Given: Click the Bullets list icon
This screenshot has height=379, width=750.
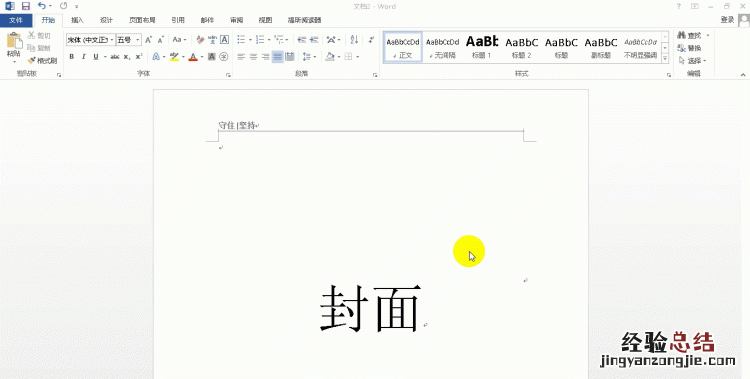Looking at the screenshot, I should coord(241,40).
